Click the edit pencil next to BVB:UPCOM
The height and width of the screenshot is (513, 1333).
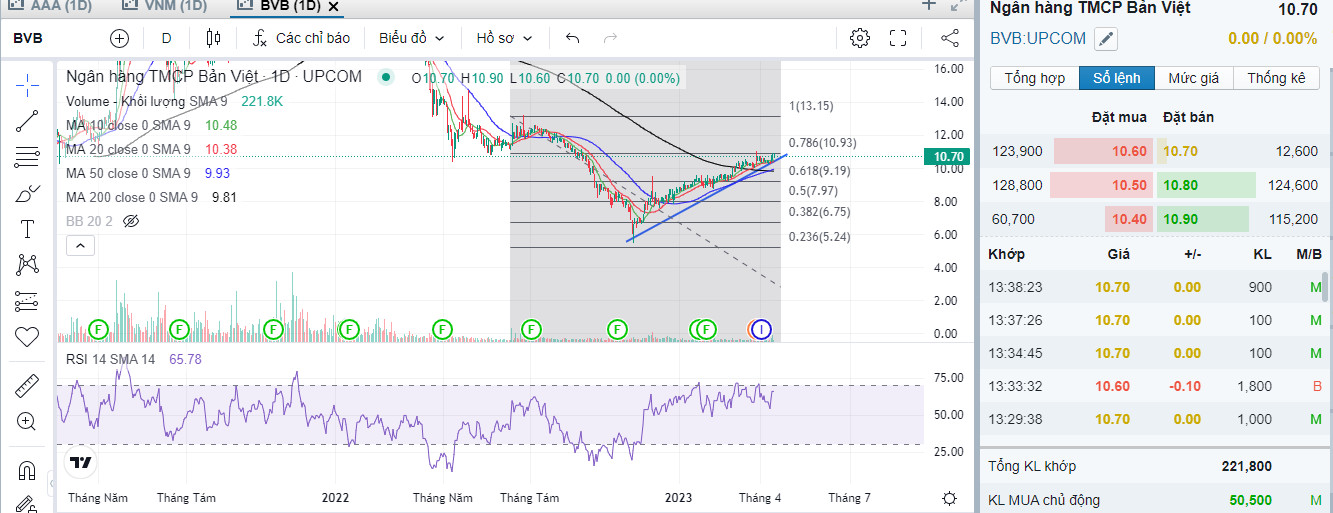(x=1105, y=39)
